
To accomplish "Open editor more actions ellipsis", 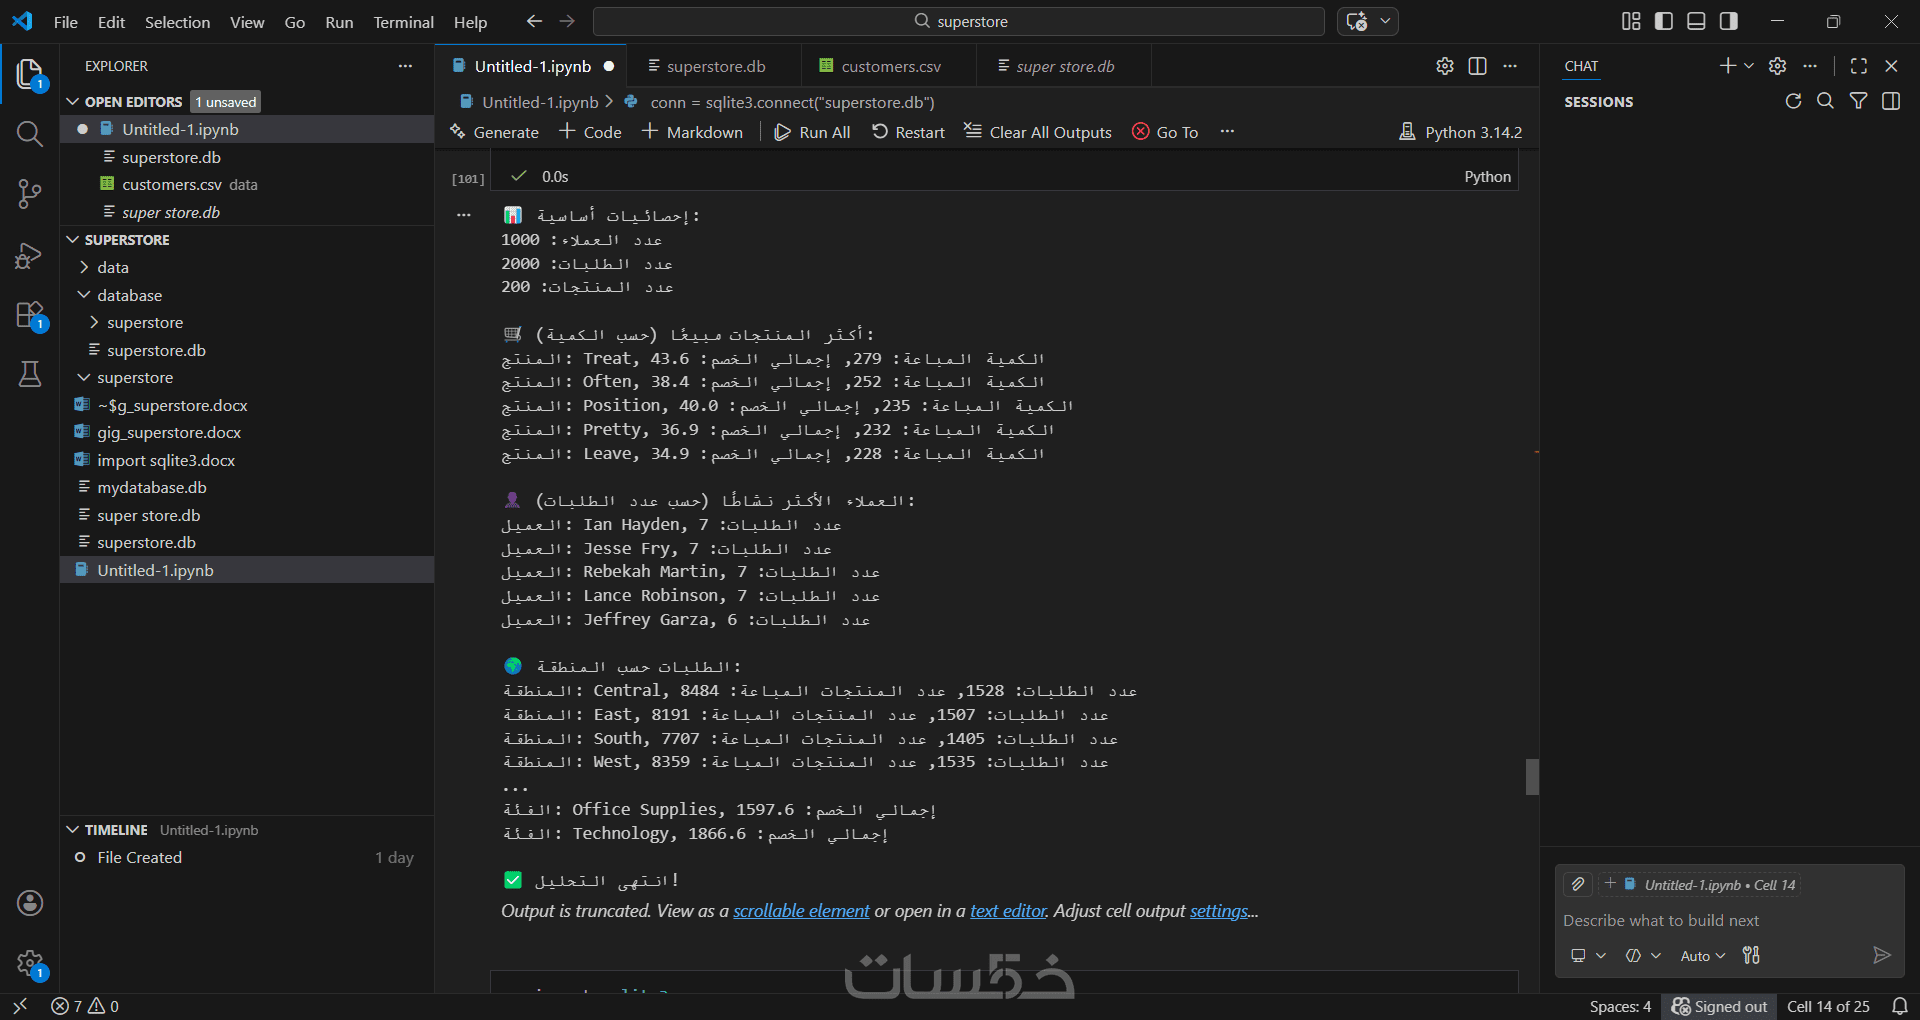I will (1510, 66).
